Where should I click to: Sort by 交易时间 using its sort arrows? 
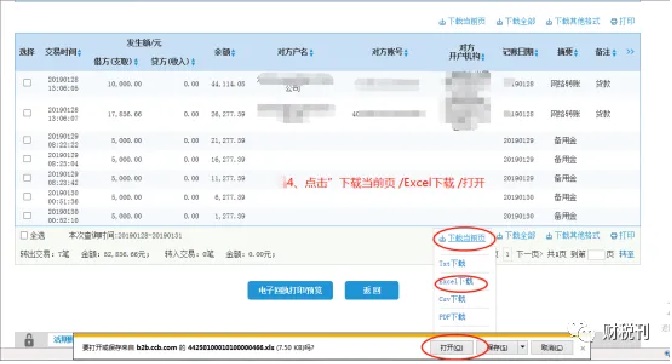click(x=80, y=53)
